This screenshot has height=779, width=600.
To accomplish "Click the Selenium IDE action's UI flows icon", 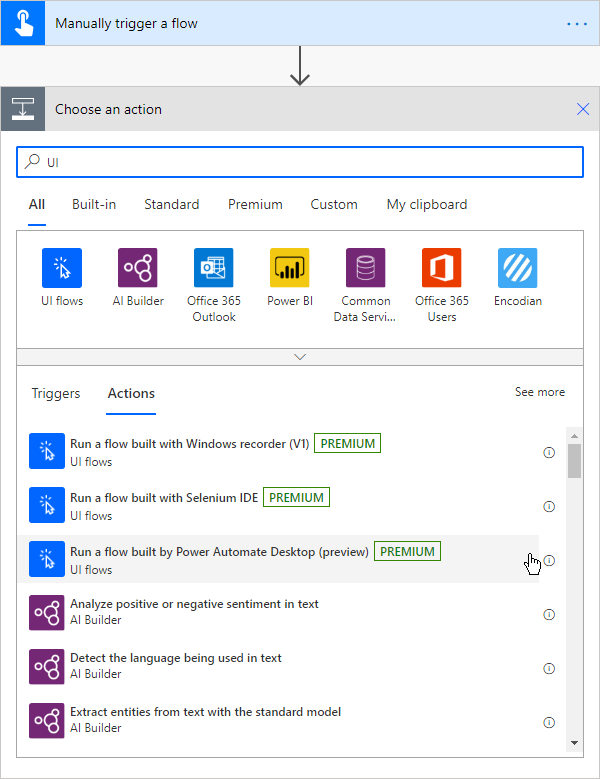I will point(47,505).
